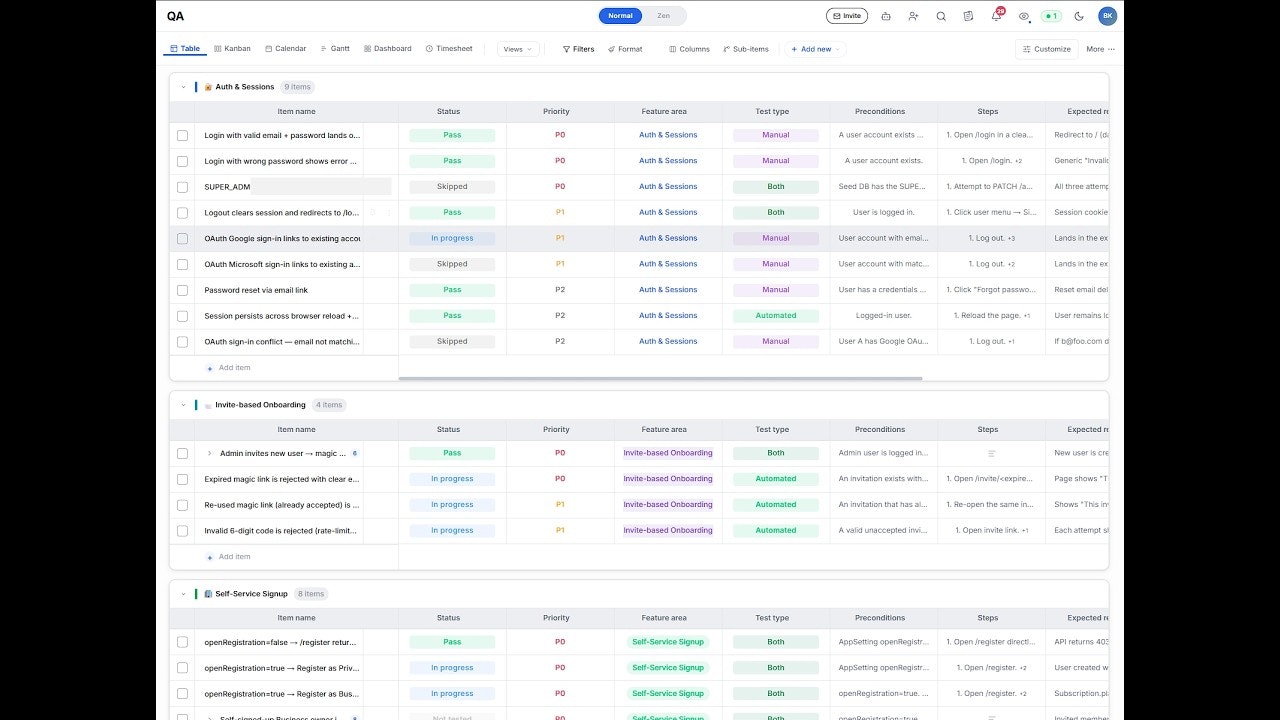Open the Add new dropdown

[x=814, y=49]
